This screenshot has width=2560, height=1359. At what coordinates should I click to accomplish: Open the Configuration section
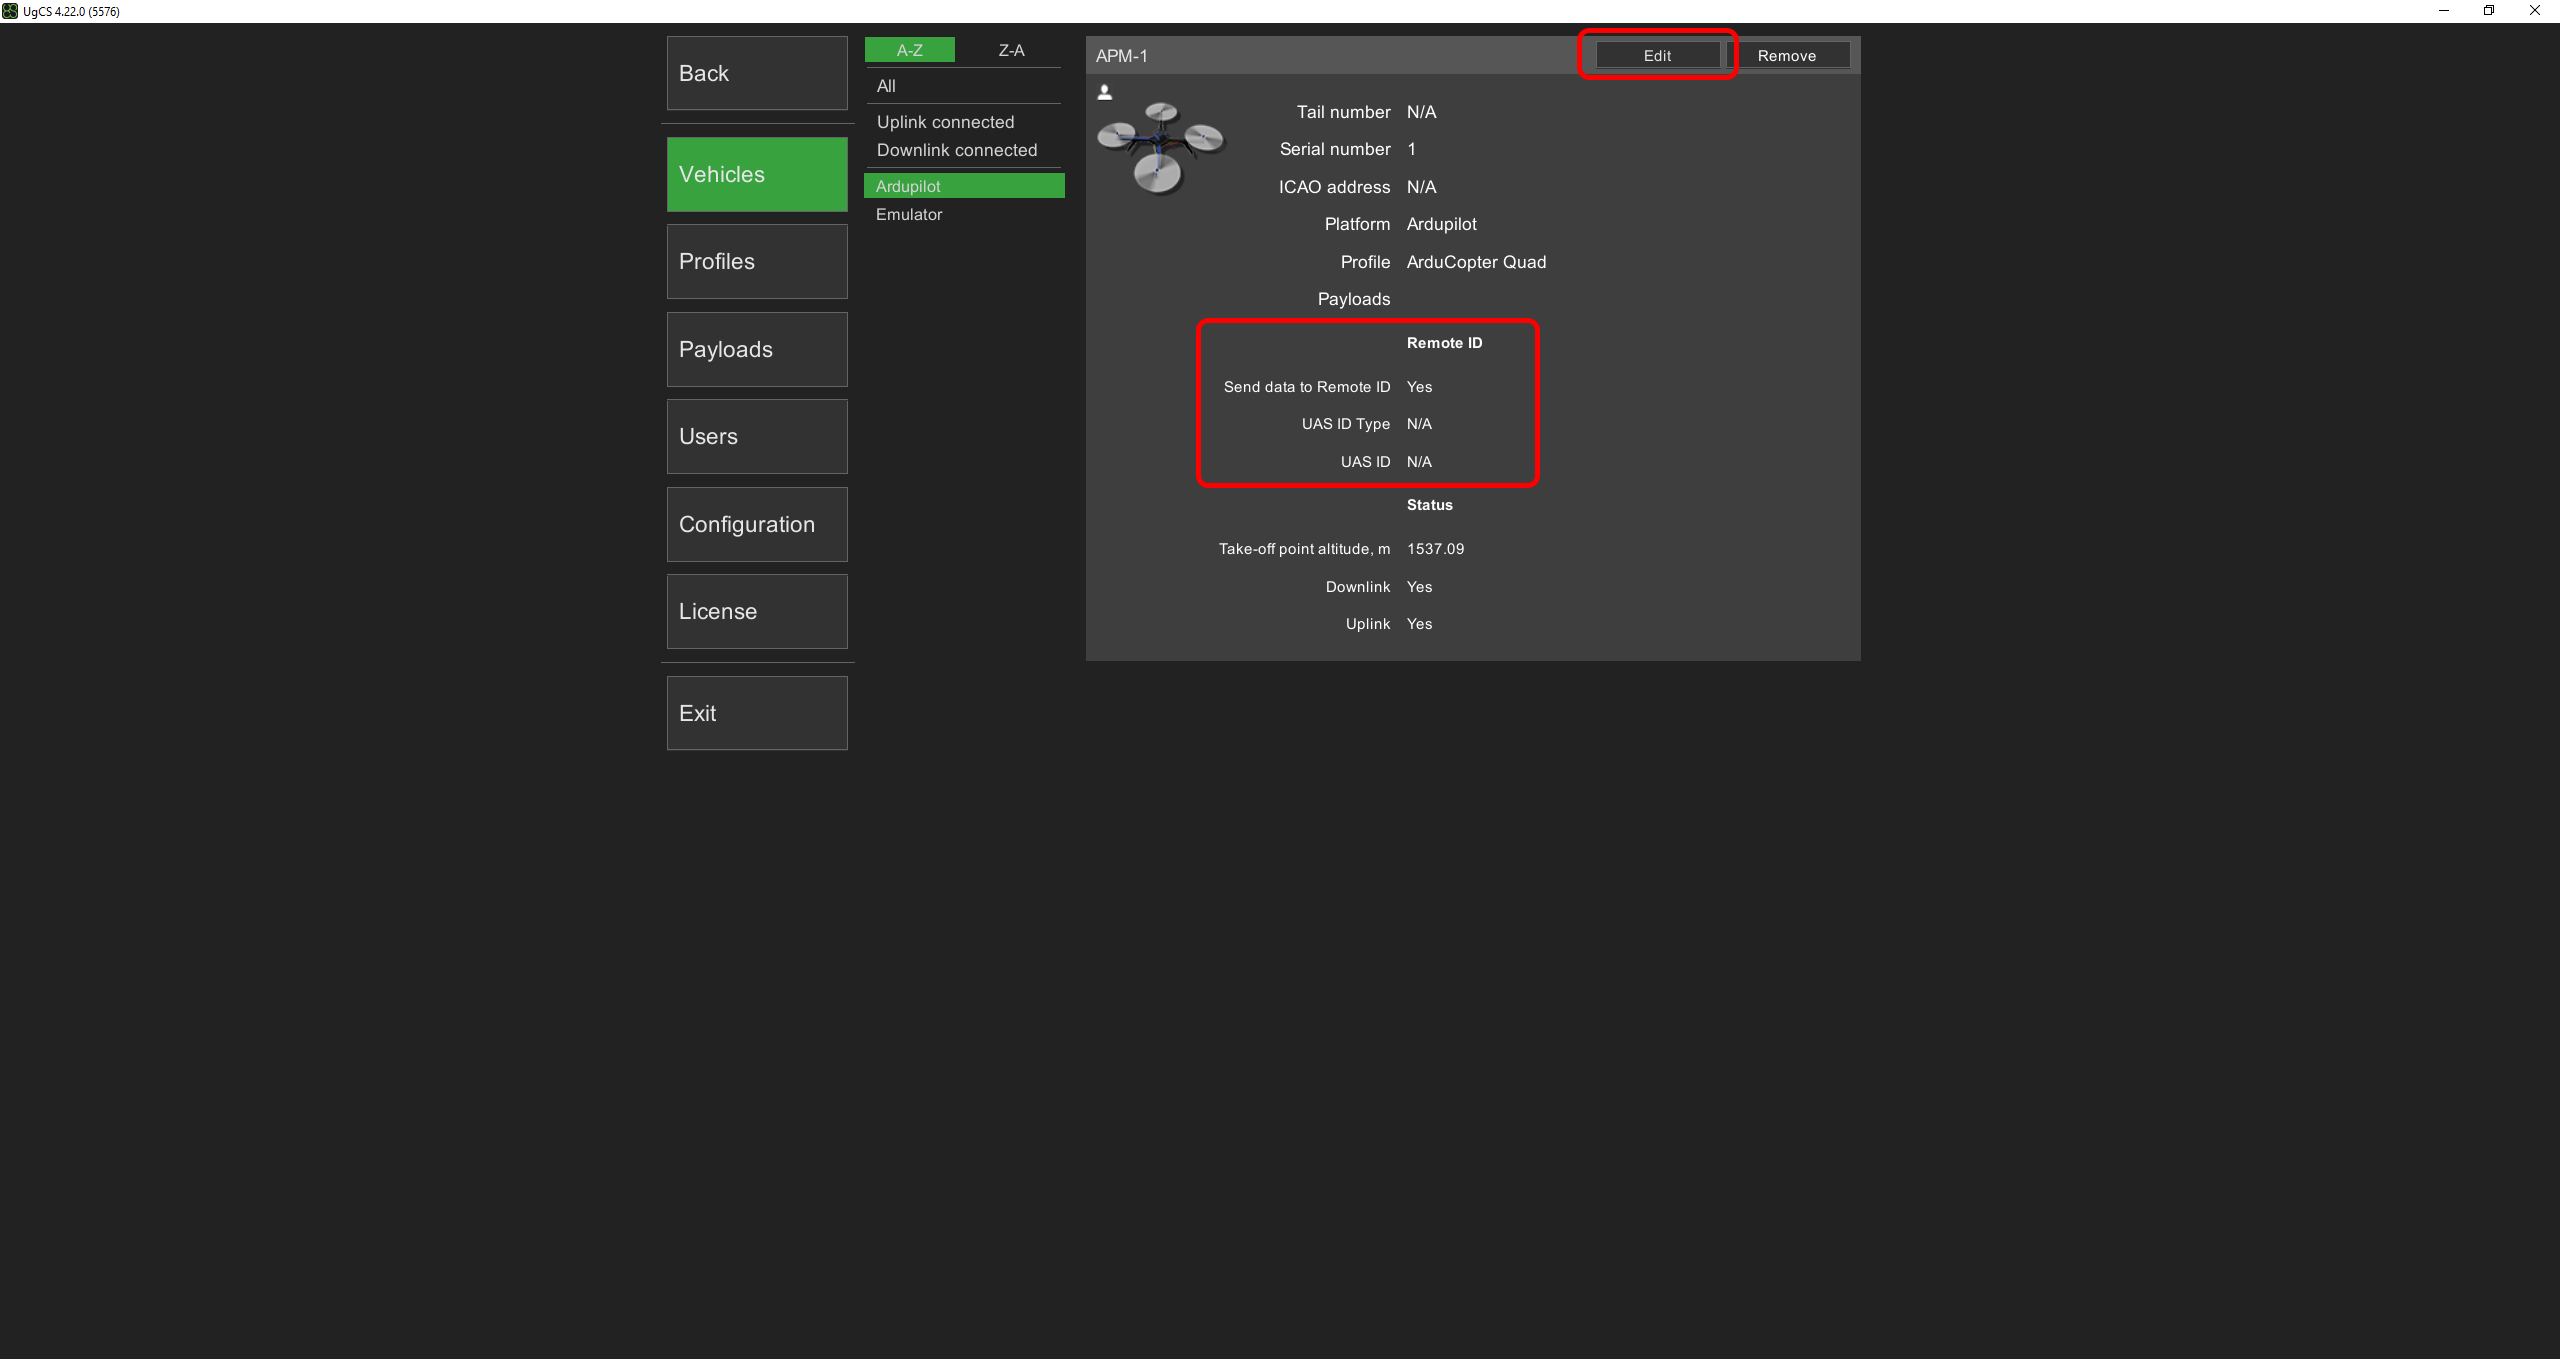756,524
